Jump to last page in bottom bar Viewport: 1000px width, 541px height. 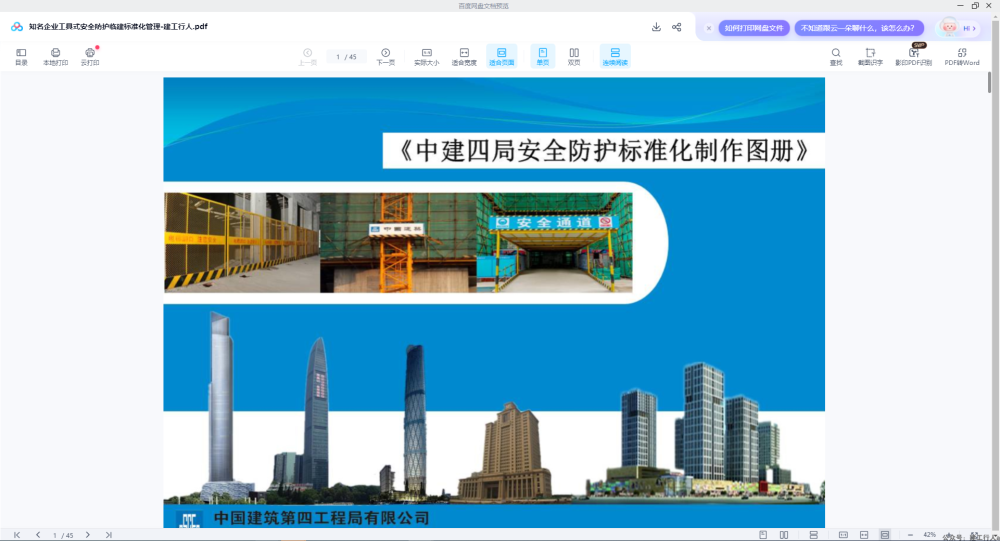pos(108,535)
